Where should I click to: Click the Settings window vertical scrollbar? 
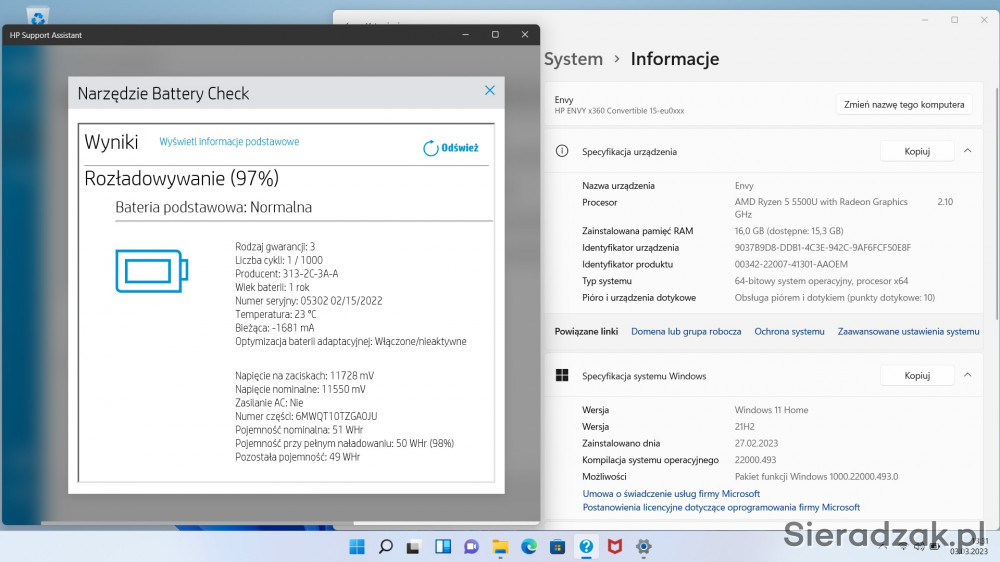click(x=996, y=204)
